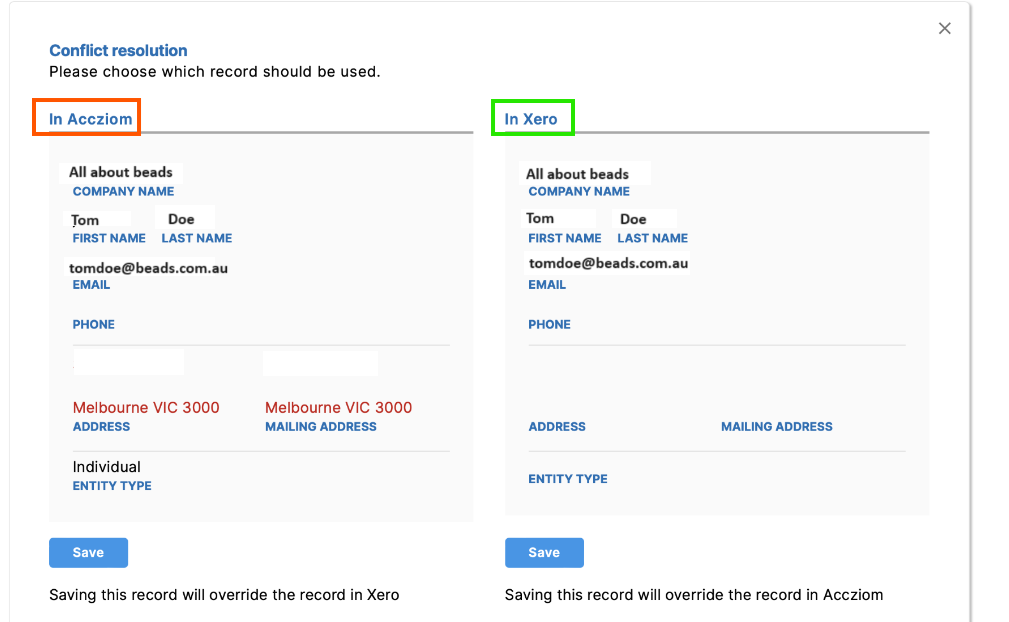Click last name Doe in Accziom record

pyautogui.click(x=181, y=219)
